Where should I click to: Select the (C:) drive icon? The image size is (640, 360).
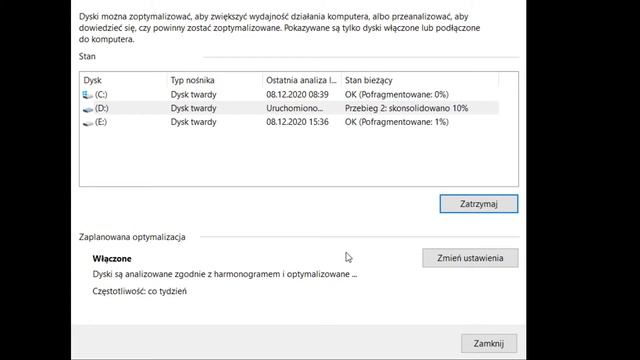[x=87, y=95]
